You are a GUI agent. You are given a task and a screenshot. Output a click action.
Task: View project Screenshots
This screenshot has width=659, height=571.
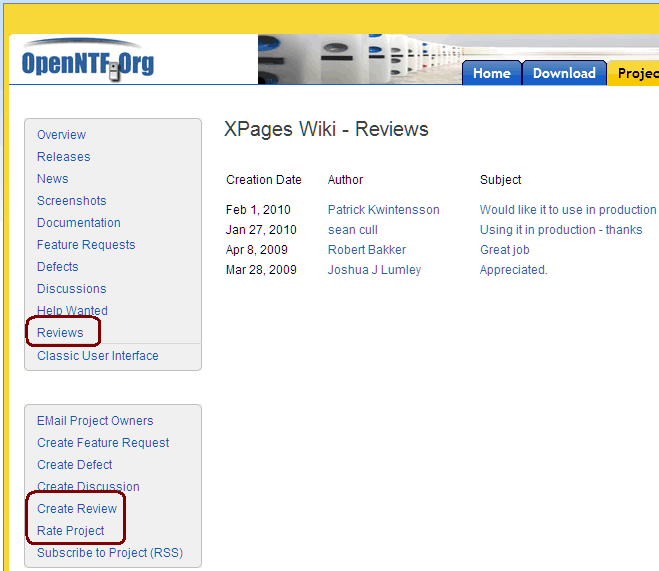click(71, 200)
